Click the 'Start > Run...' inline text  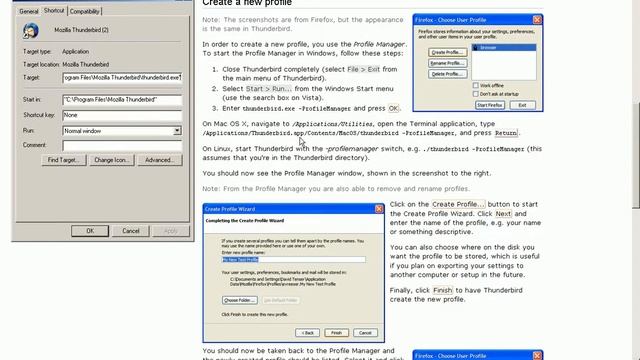[269, 89]
